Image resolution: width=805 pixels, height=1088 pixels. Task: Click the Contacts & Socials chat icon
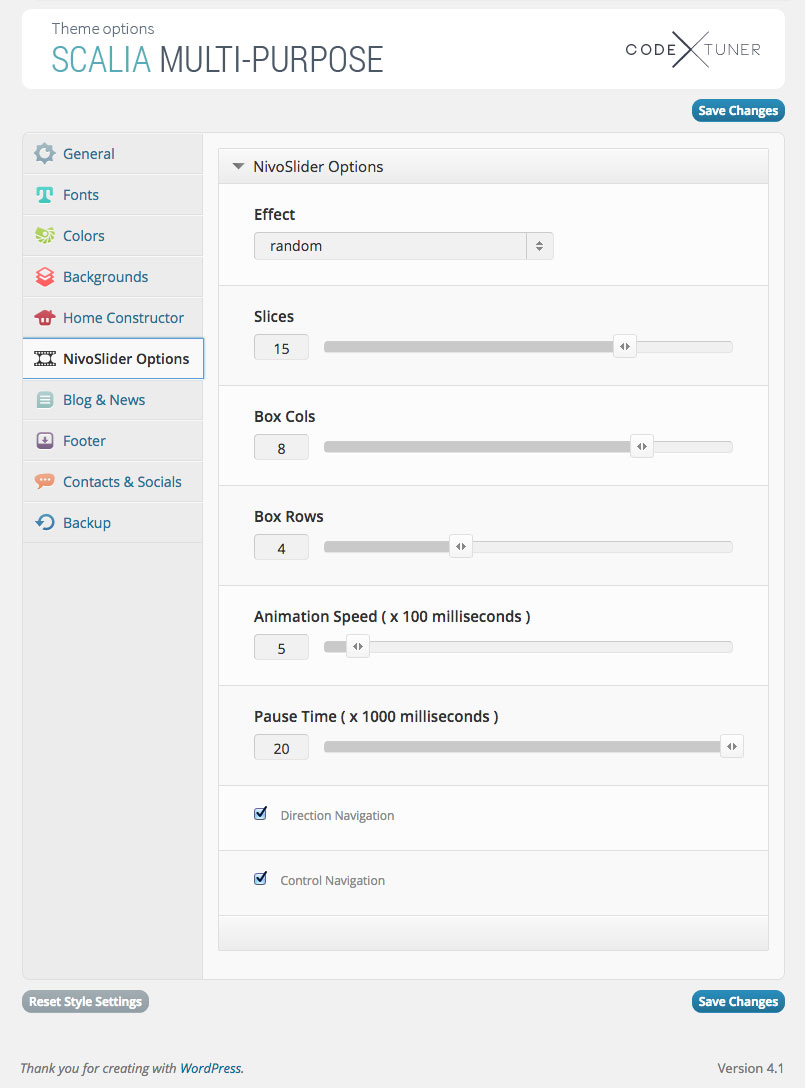pos(44,482)
